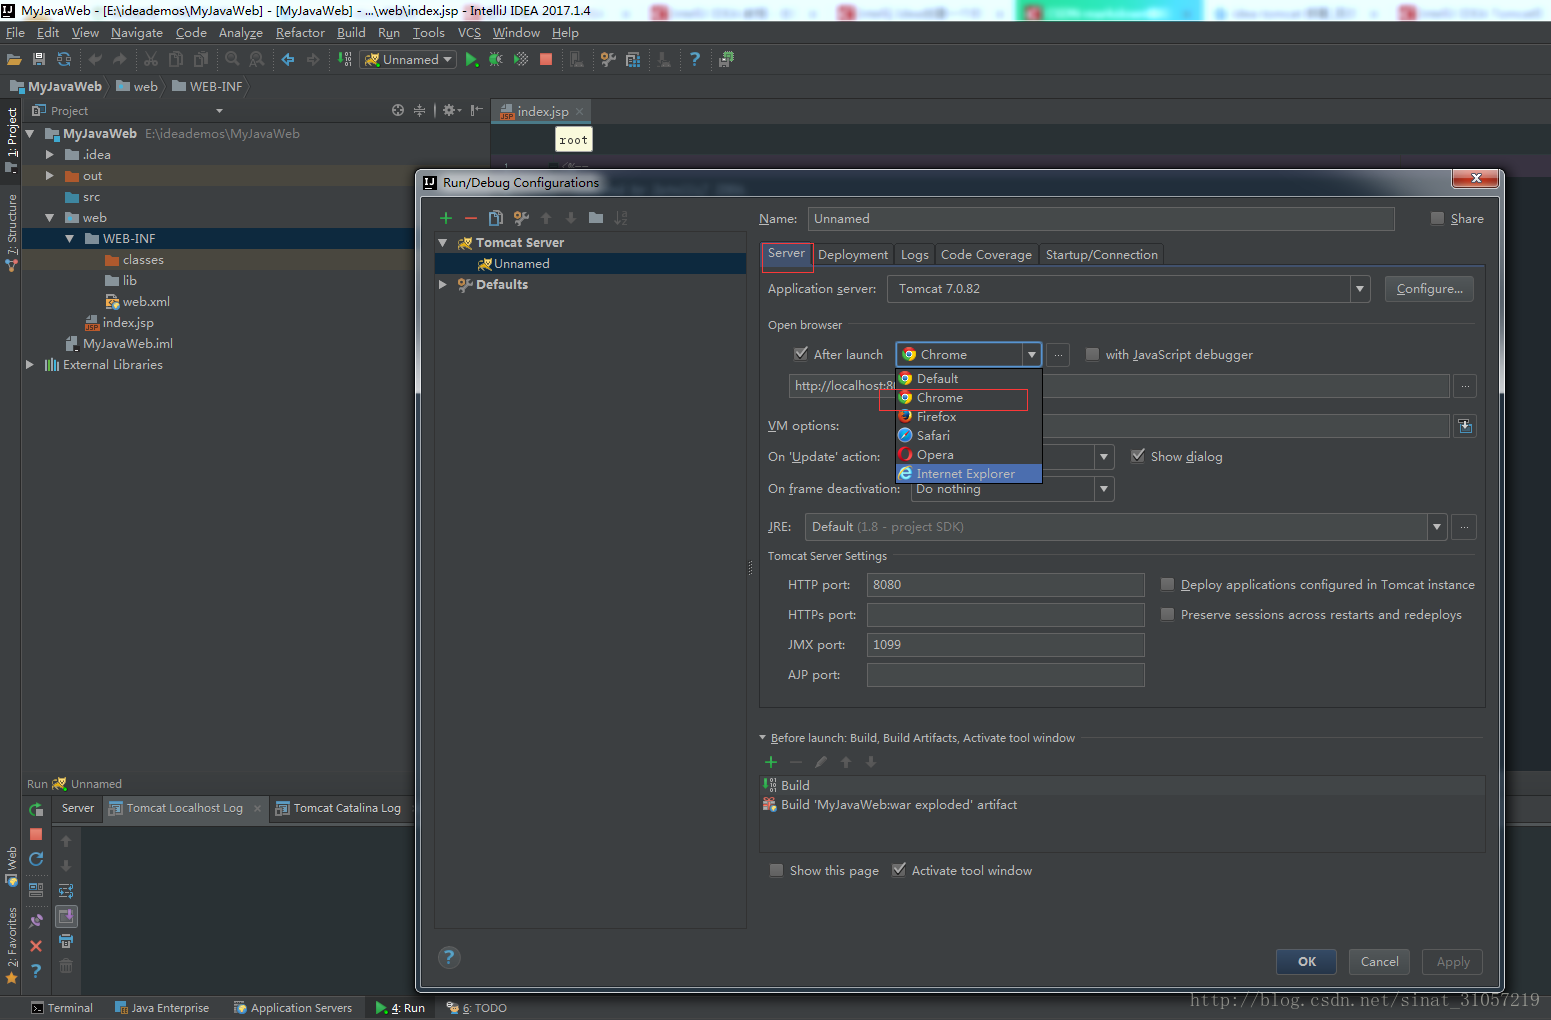Click the Print icon in the Run console
1551x1020 pixels.
click(x=66, y=941)
